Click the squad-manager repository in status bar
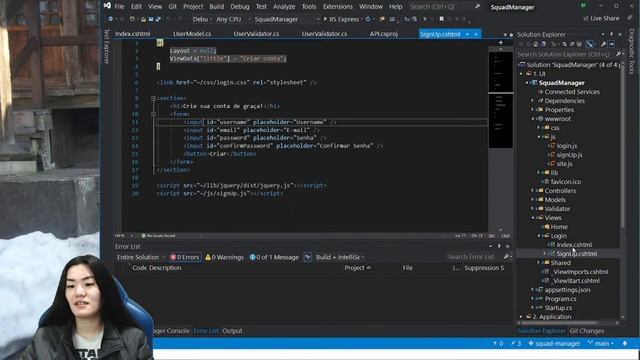Viewport: 640px width, 360px height. [554, 344]
